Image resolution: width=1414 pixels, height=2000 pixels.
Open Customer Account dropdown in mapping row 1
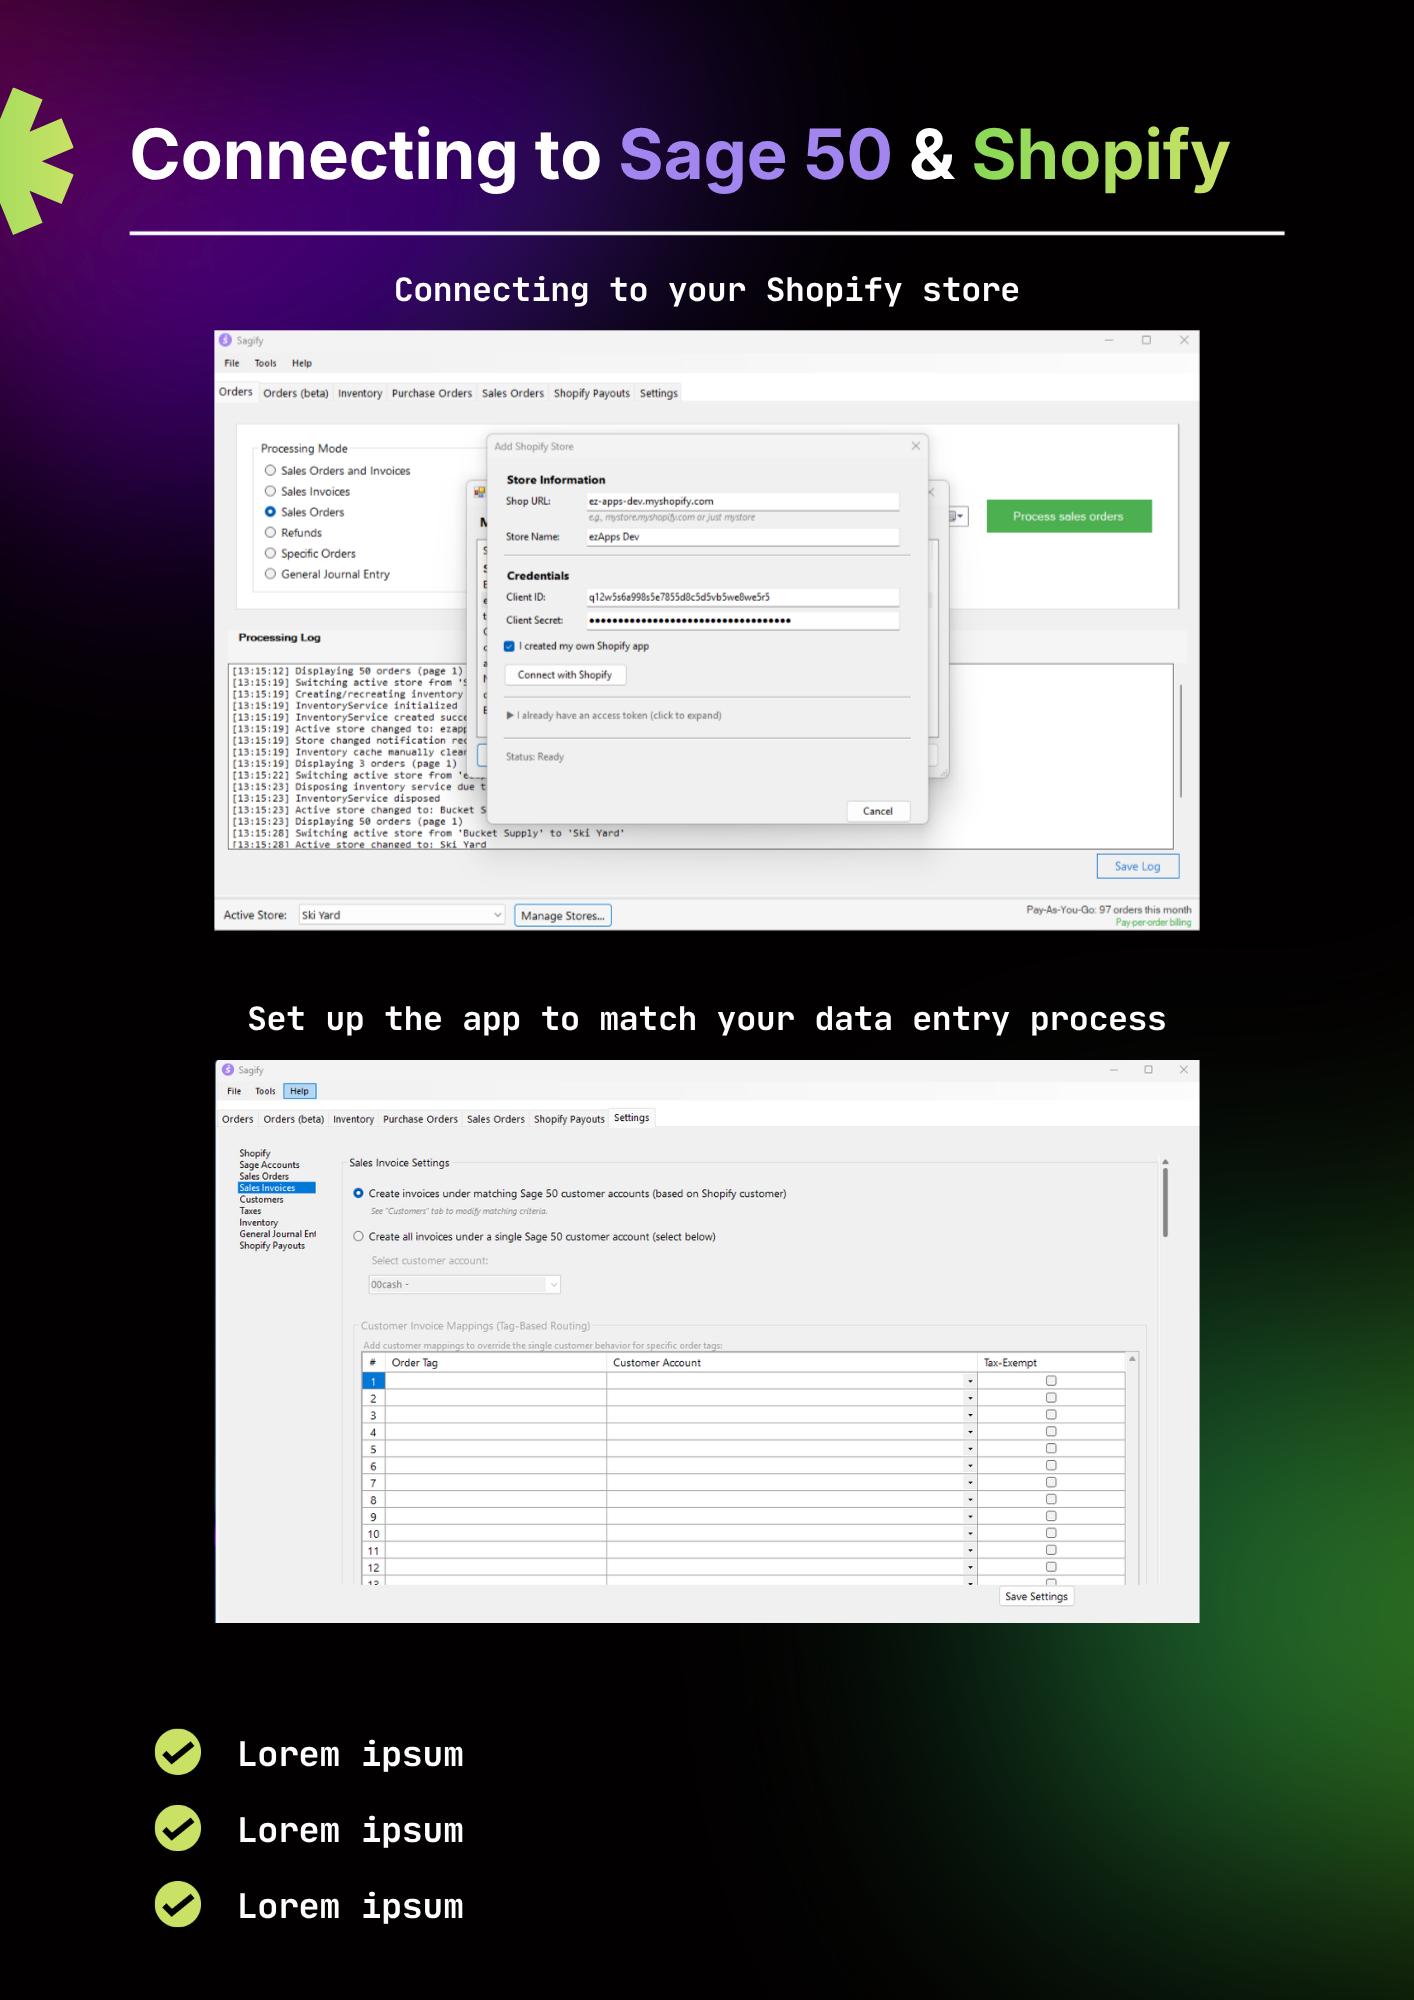point(970,1381)
